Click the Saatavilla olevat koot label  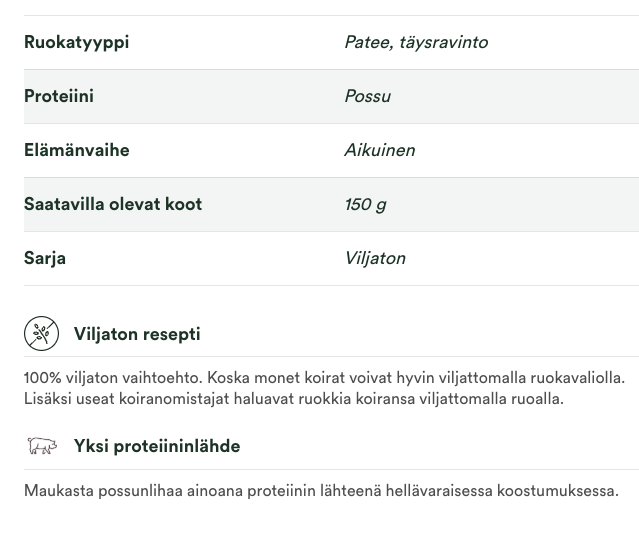coord(113,205)
